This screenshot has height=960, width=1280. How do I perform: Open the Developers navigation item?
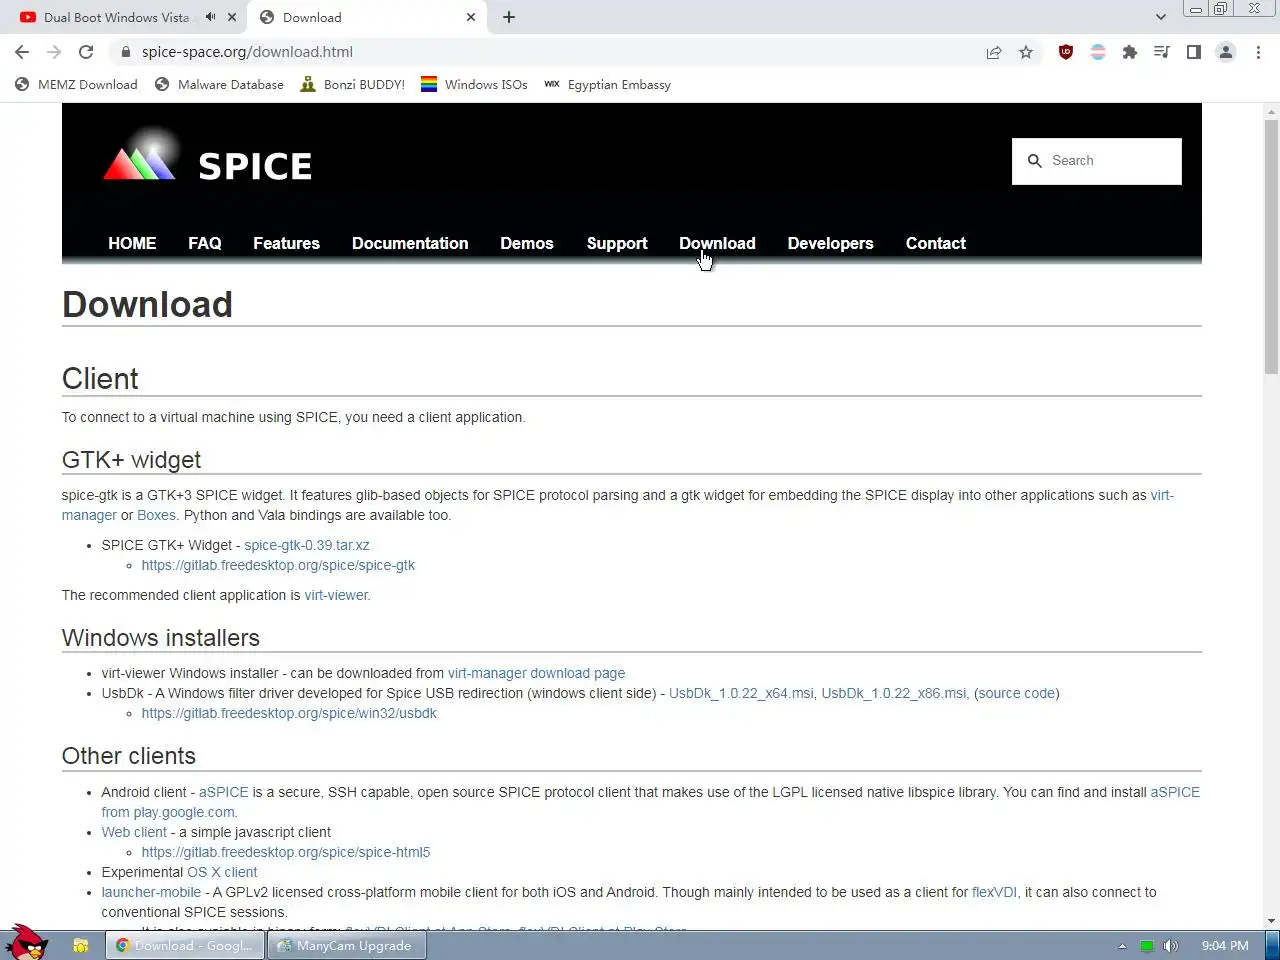(x=830, y=243)
